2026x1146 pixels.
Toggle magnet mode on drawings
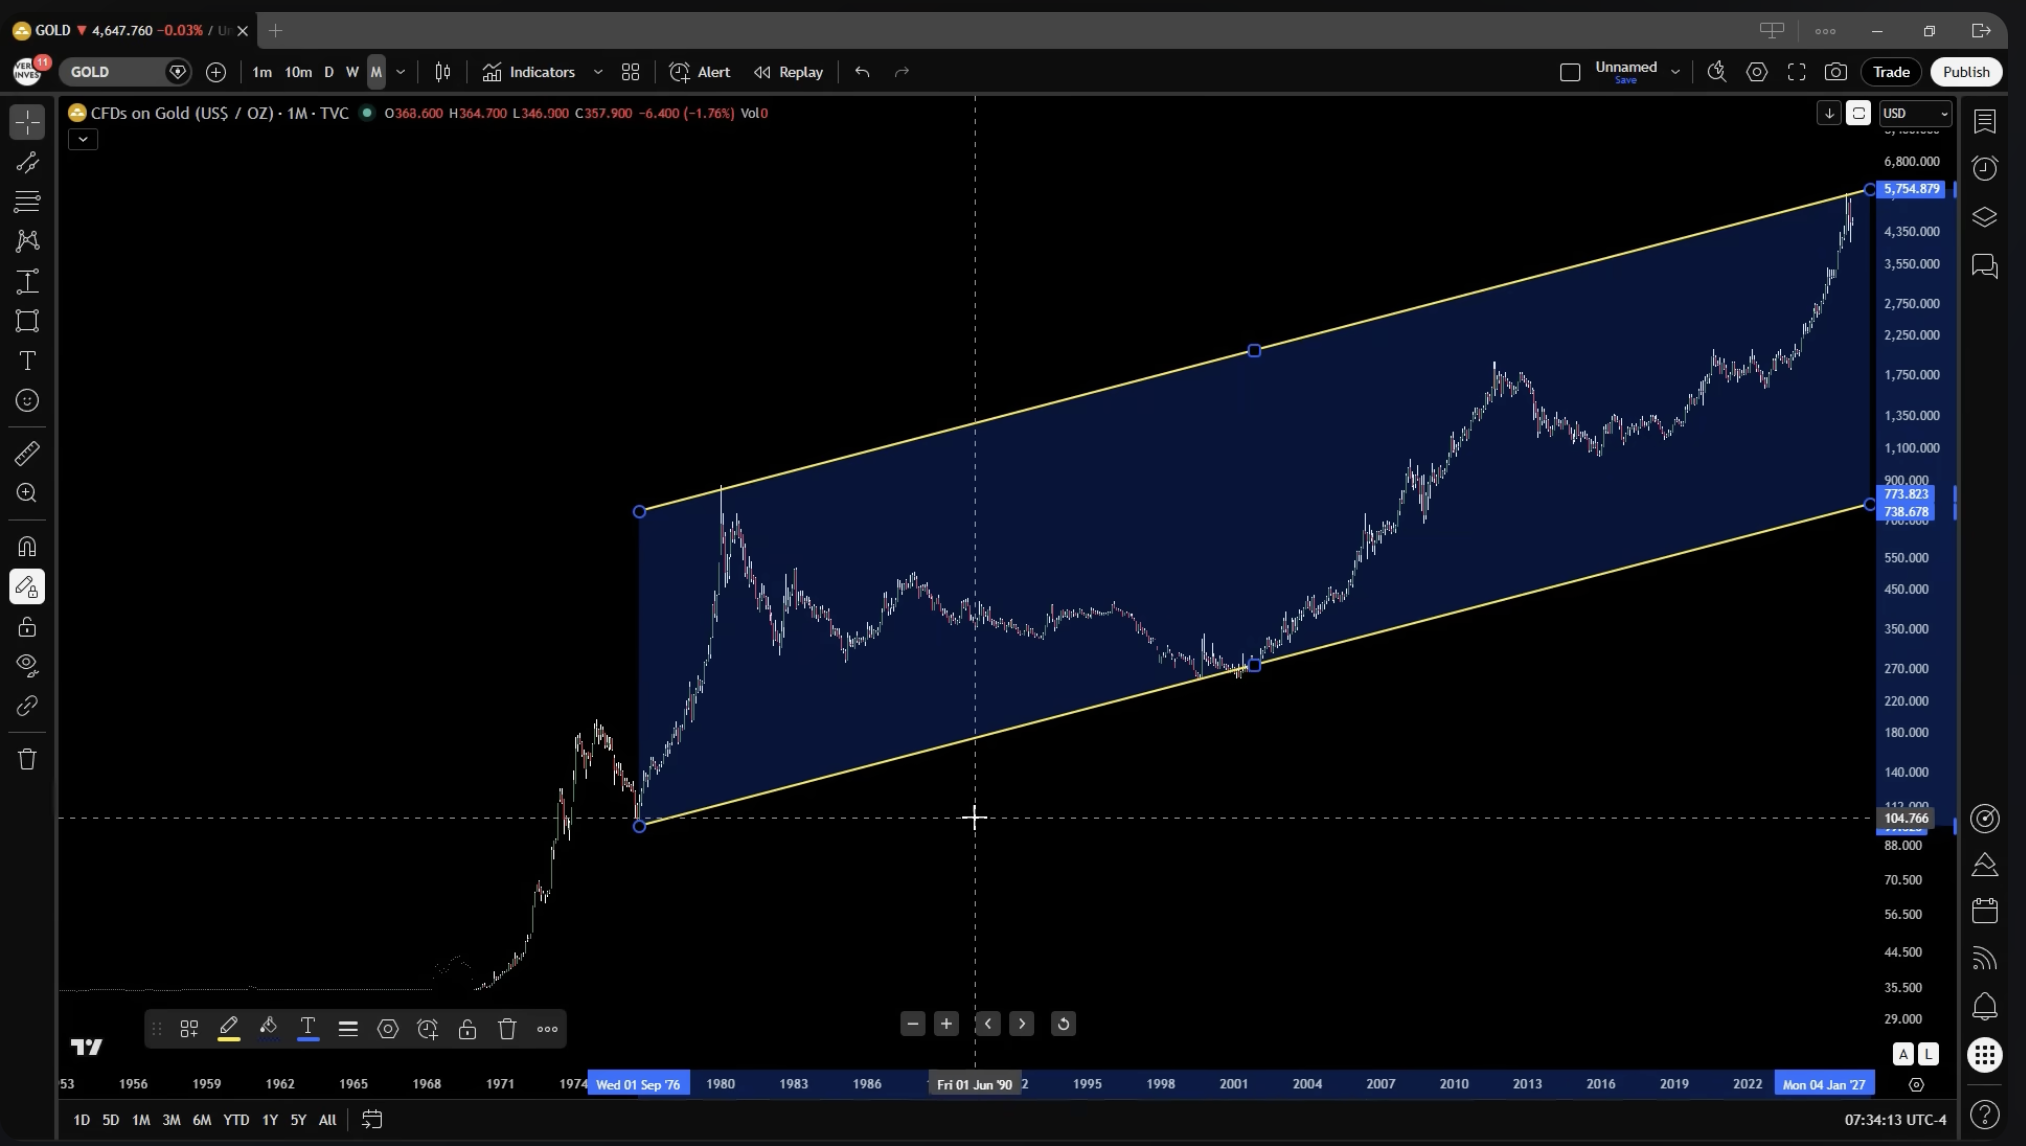point(27,547)
